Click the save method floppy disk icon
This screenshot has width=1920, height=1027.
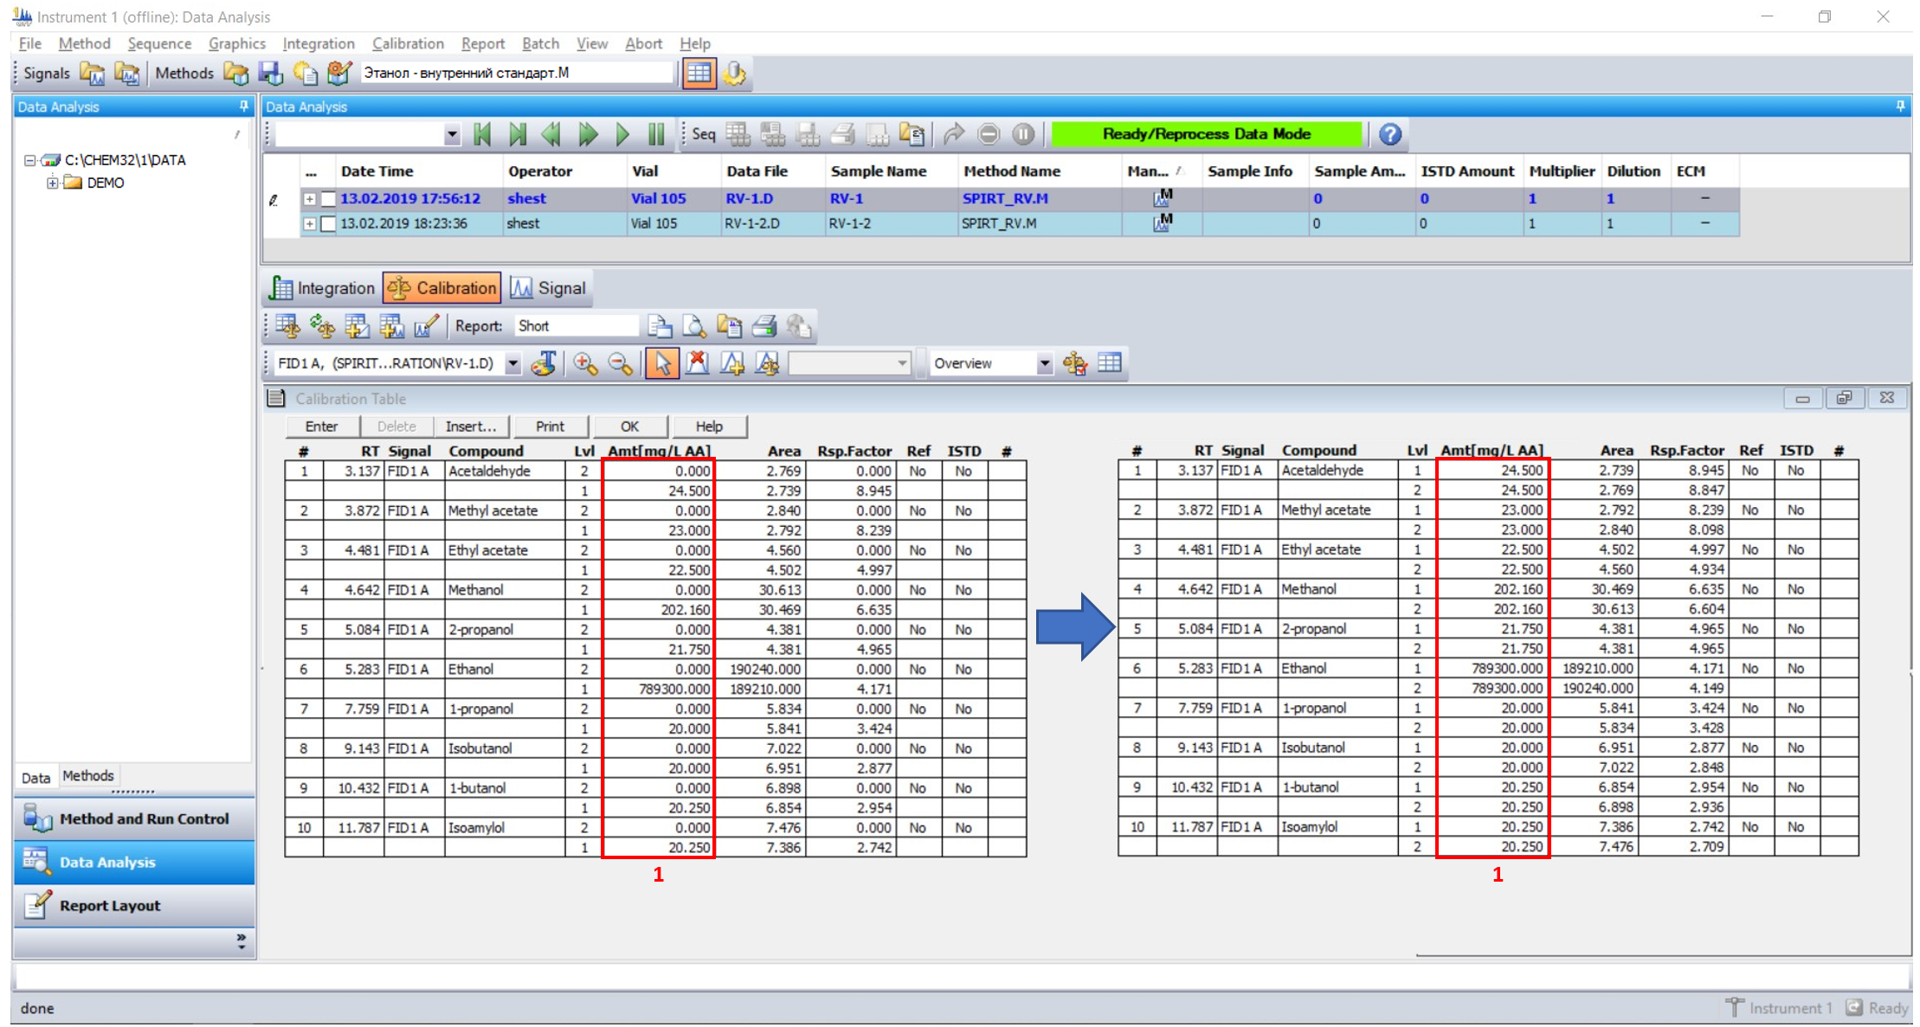point(270,73)
